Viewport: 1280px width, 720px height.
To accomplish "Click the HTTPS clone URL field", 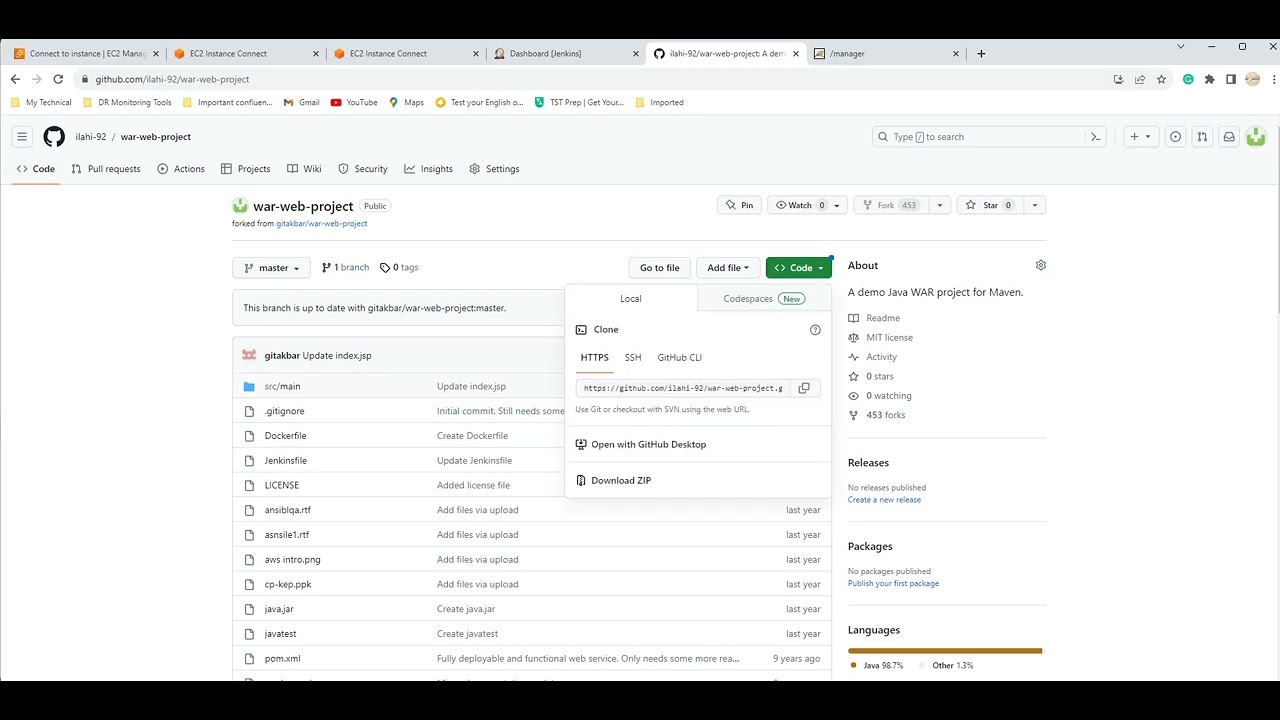I will coord(685,388).
